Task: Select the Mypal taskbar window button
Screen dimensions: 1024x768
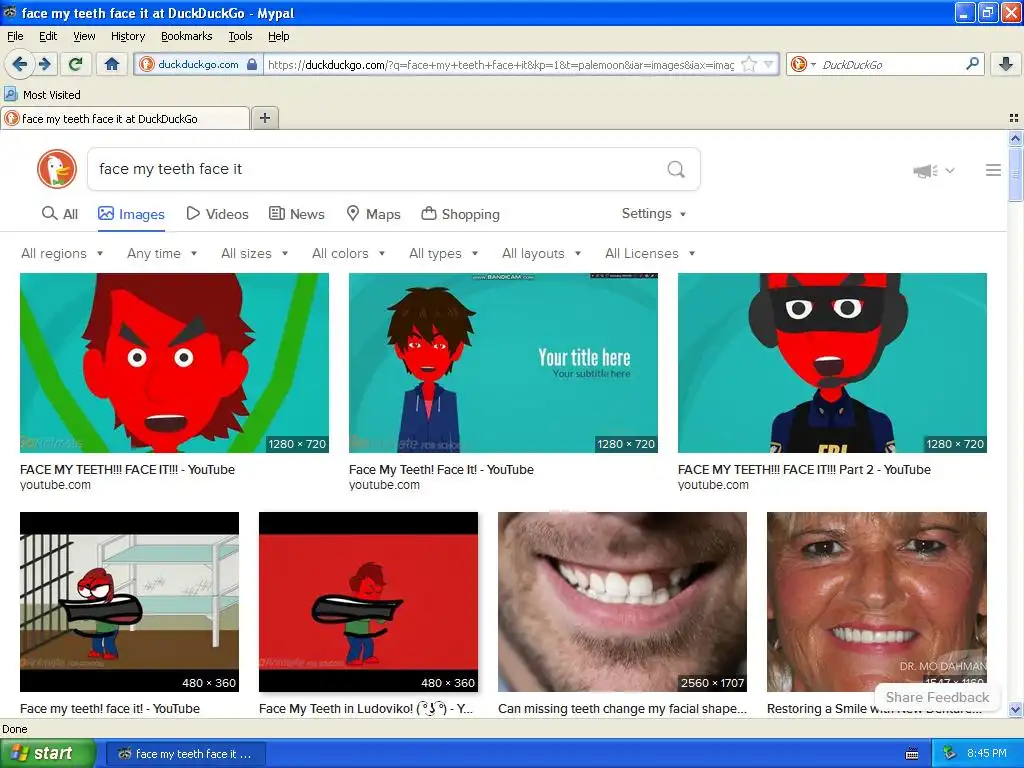Action: 185,754
